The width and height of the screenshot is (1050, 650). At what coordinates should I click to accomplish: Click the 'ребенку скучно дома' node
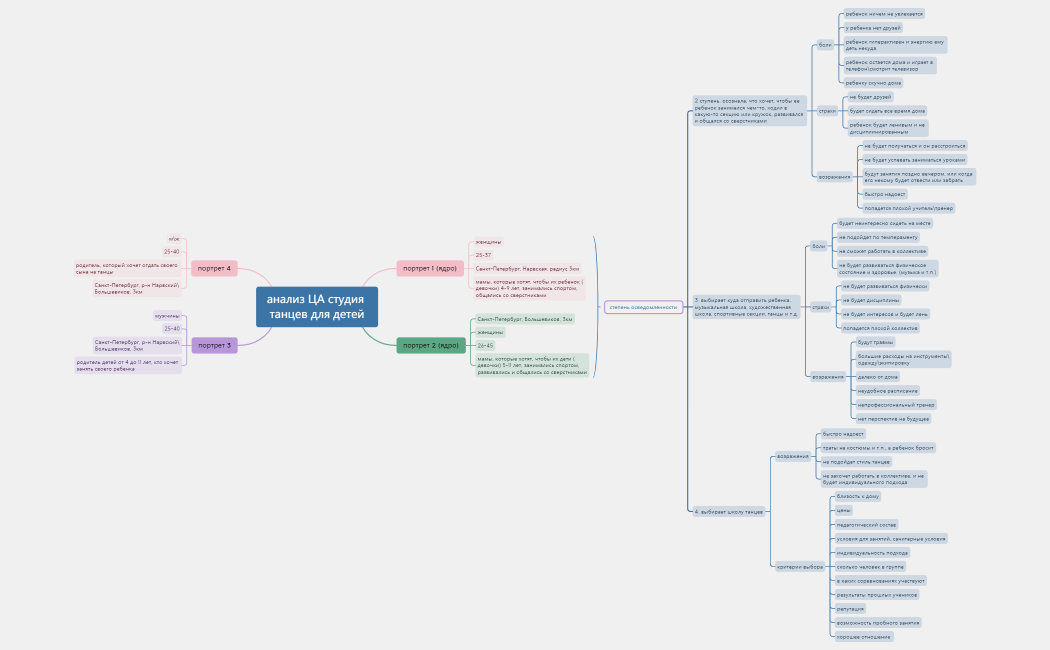[873, 83]
